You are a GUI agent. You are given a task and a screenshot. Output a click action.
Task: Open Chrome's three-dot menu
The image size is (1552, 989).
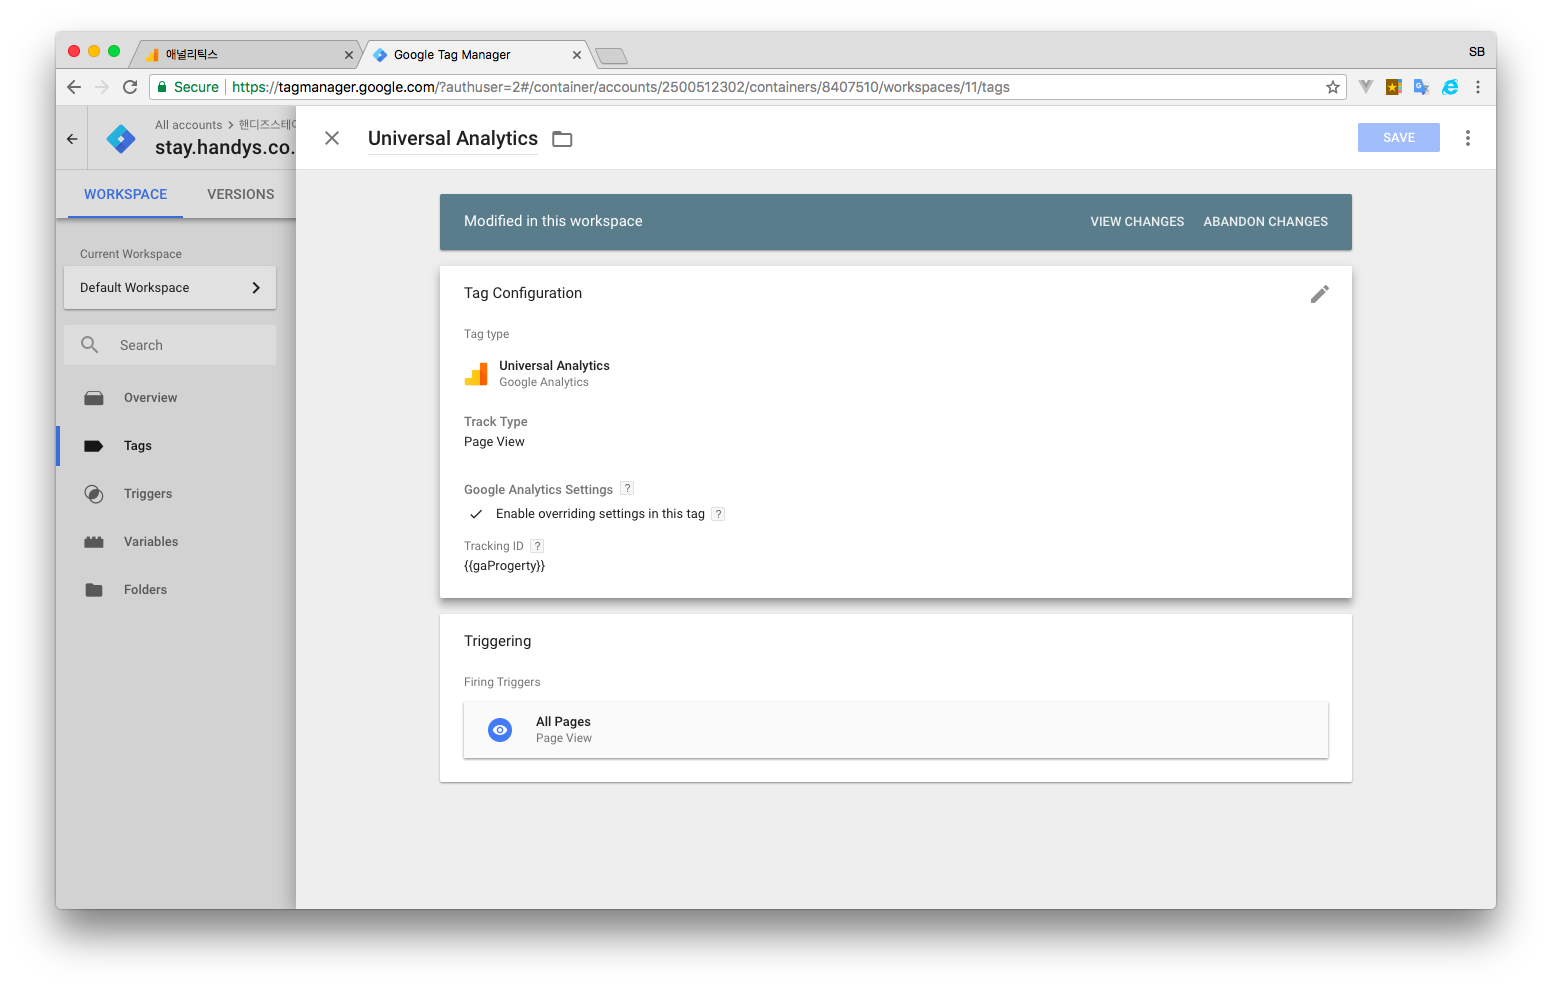[1478, 87]
